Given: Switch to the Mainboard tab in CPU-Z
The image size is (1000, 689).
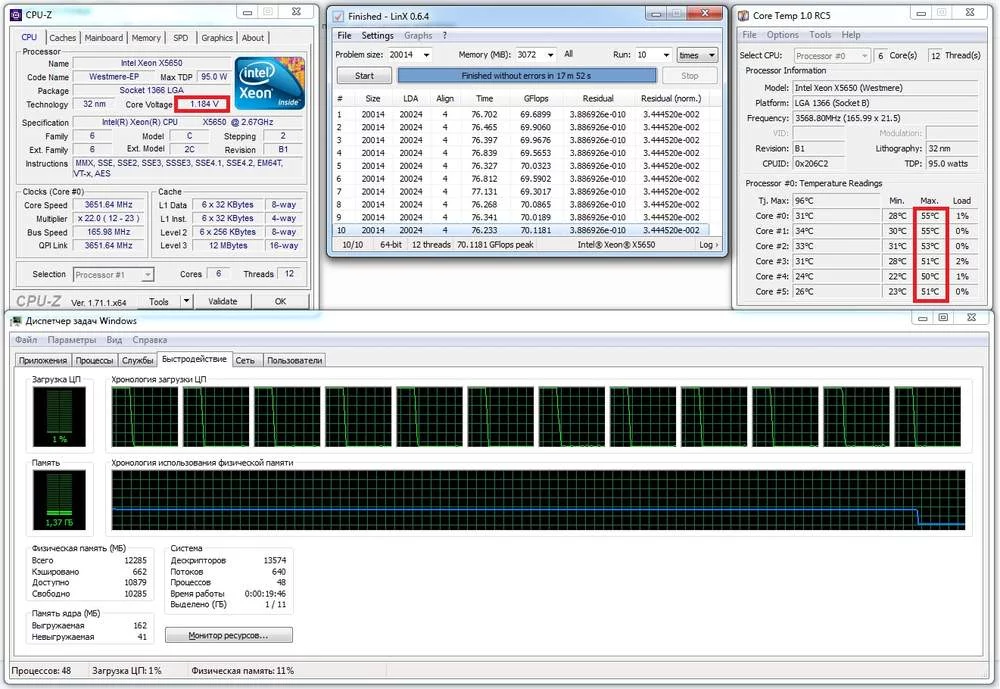Looking at the screenshot, I should (103, 38).
